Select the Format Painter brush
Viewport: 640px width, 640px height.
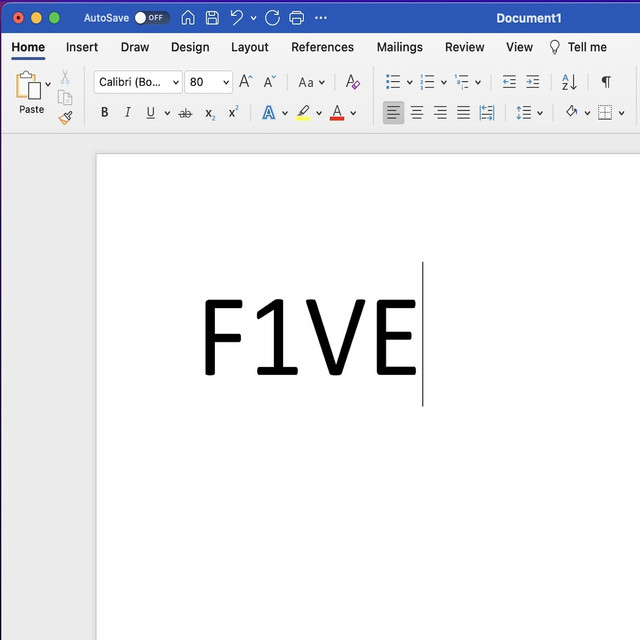pos(65,118)
